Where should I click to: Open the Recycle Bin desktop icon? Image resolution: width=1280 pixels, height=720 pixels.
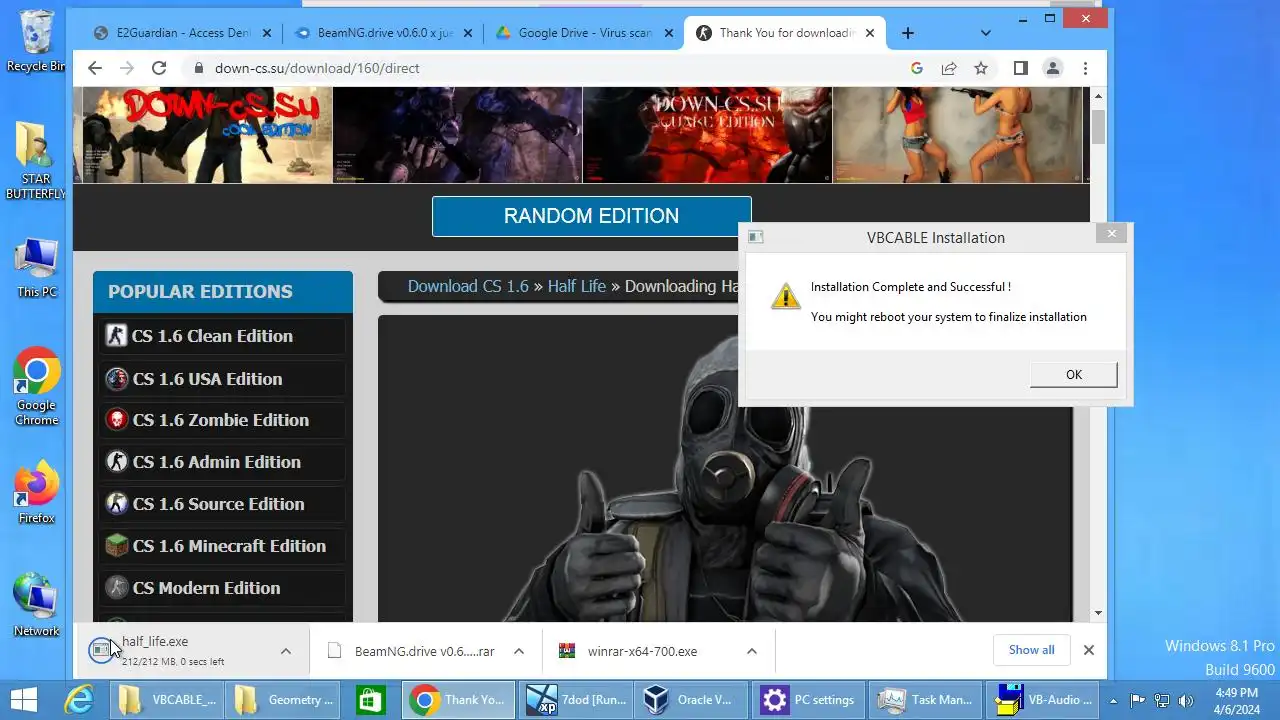coord(36,41)
